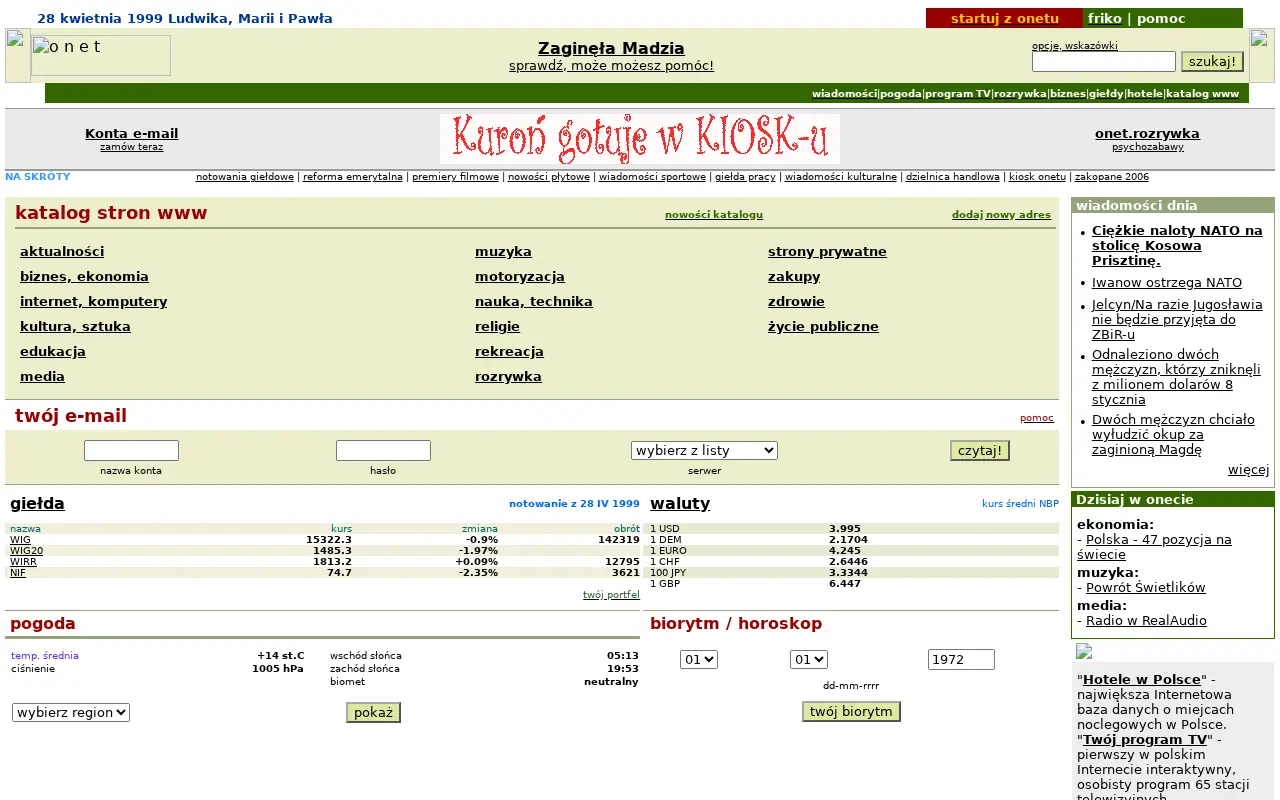
Task: Click the Kuroń gotuje w KIOSK-u banner
Action: 640,138
